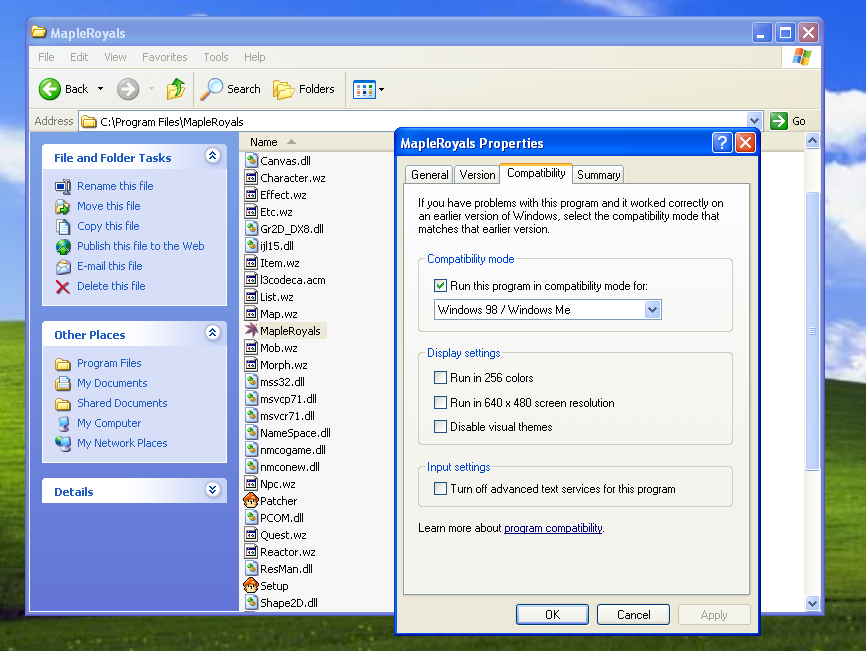Click the Delete this file red X
This screenshot has width=866, height=651.
pyautogui.click(x=63, y=287)
